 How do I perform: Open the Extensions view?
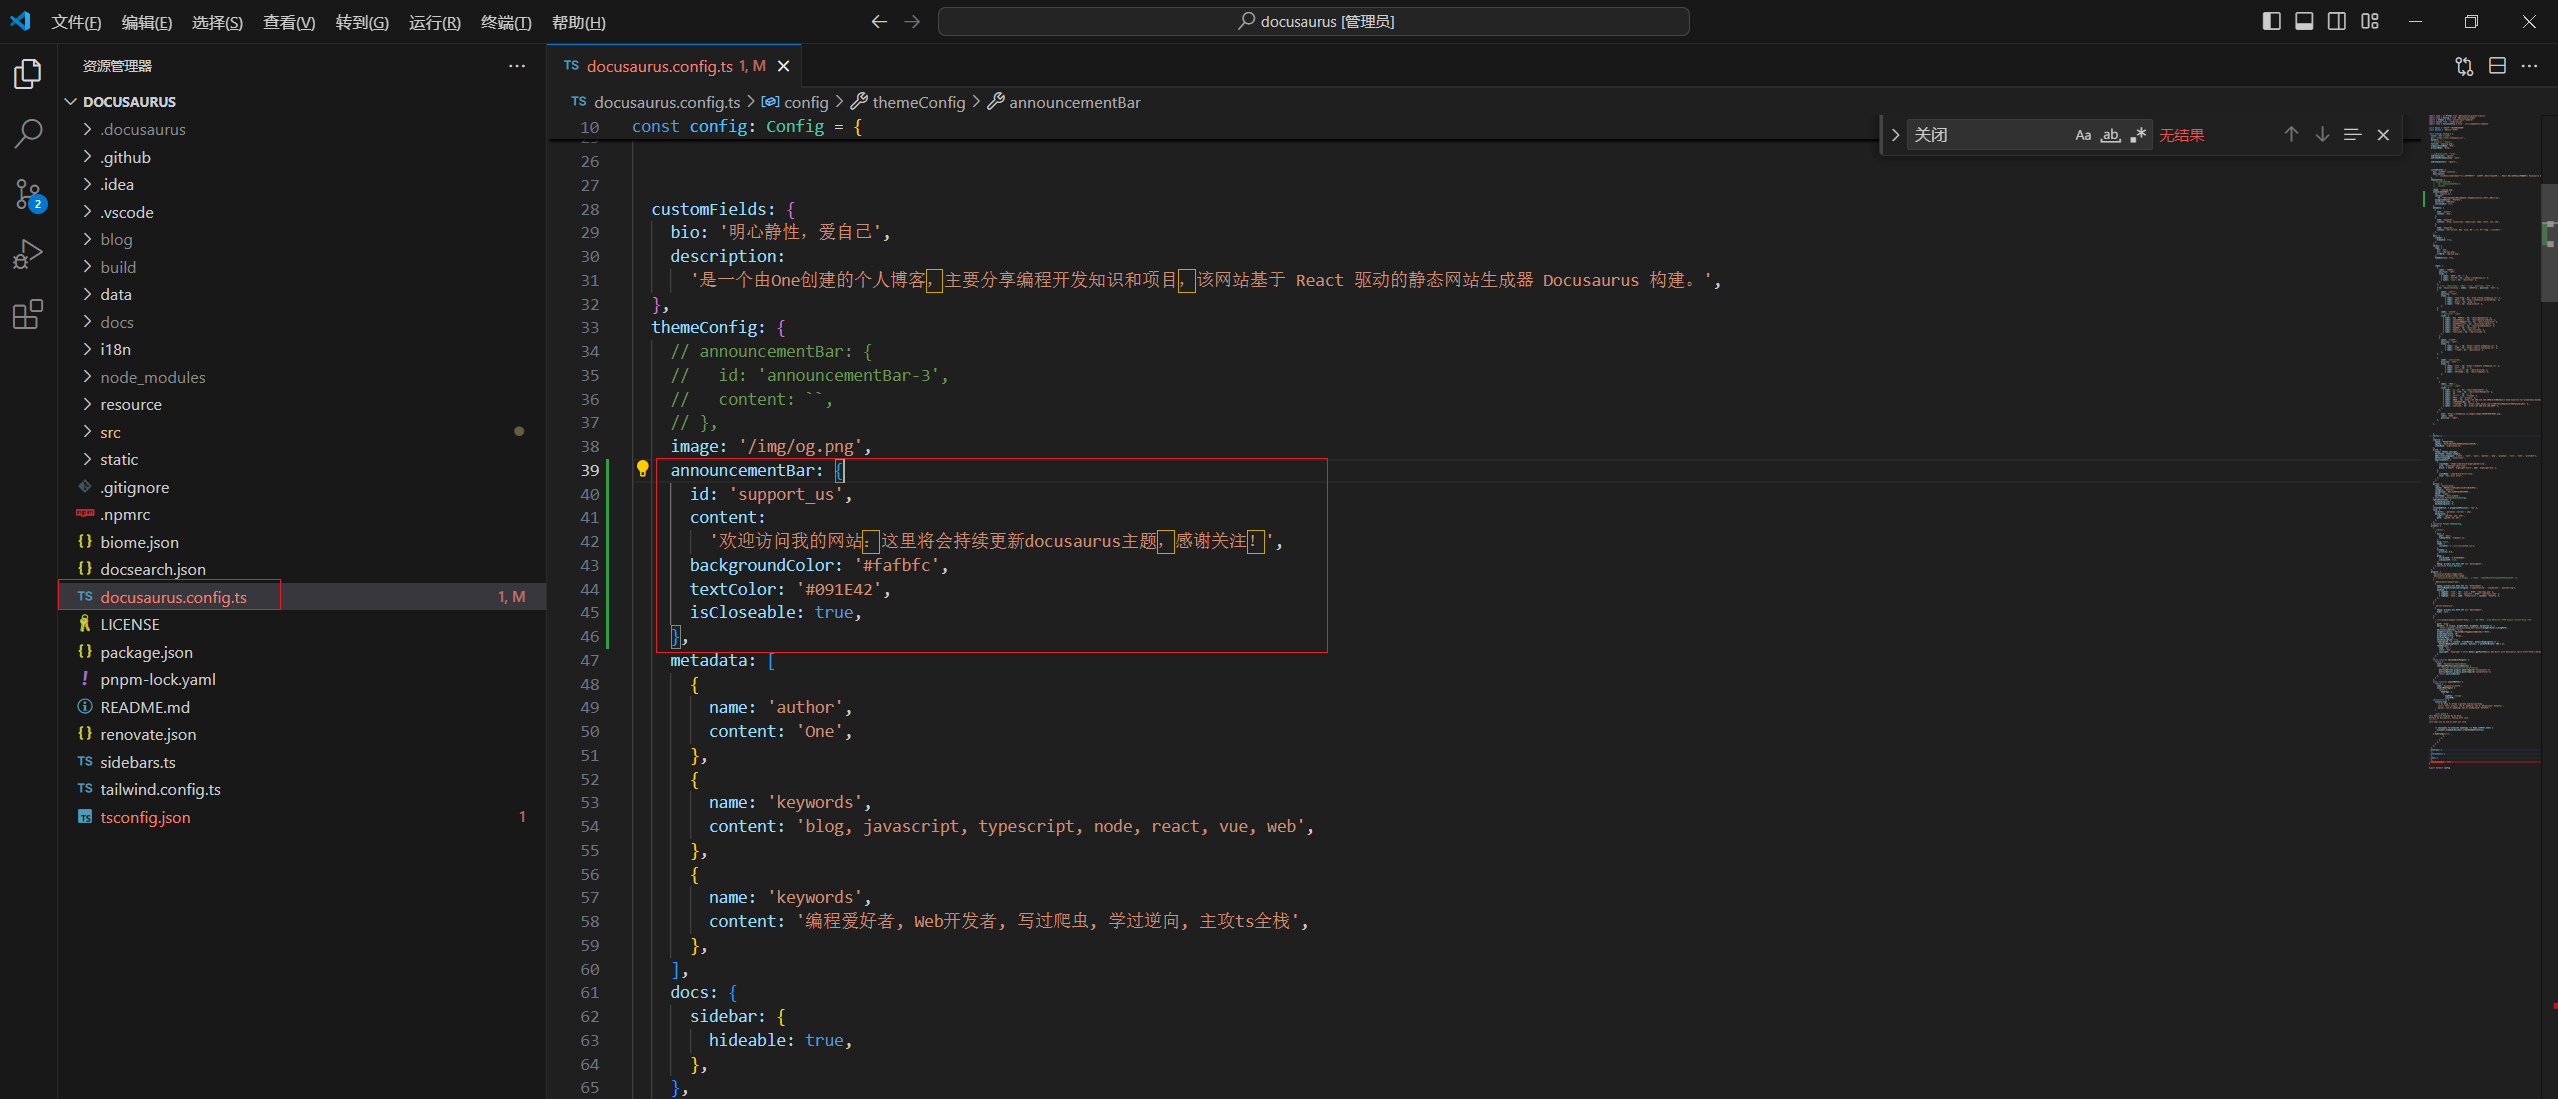point(28,315)
